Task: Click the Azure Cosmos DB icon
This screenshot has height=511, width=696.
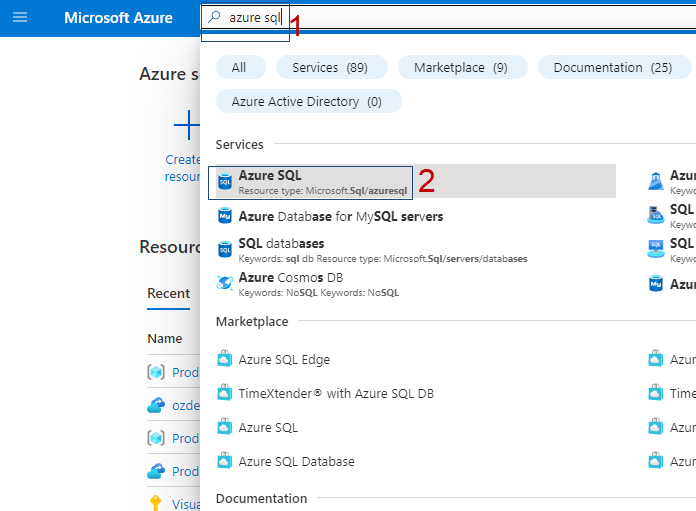Action: click(225, 282)
